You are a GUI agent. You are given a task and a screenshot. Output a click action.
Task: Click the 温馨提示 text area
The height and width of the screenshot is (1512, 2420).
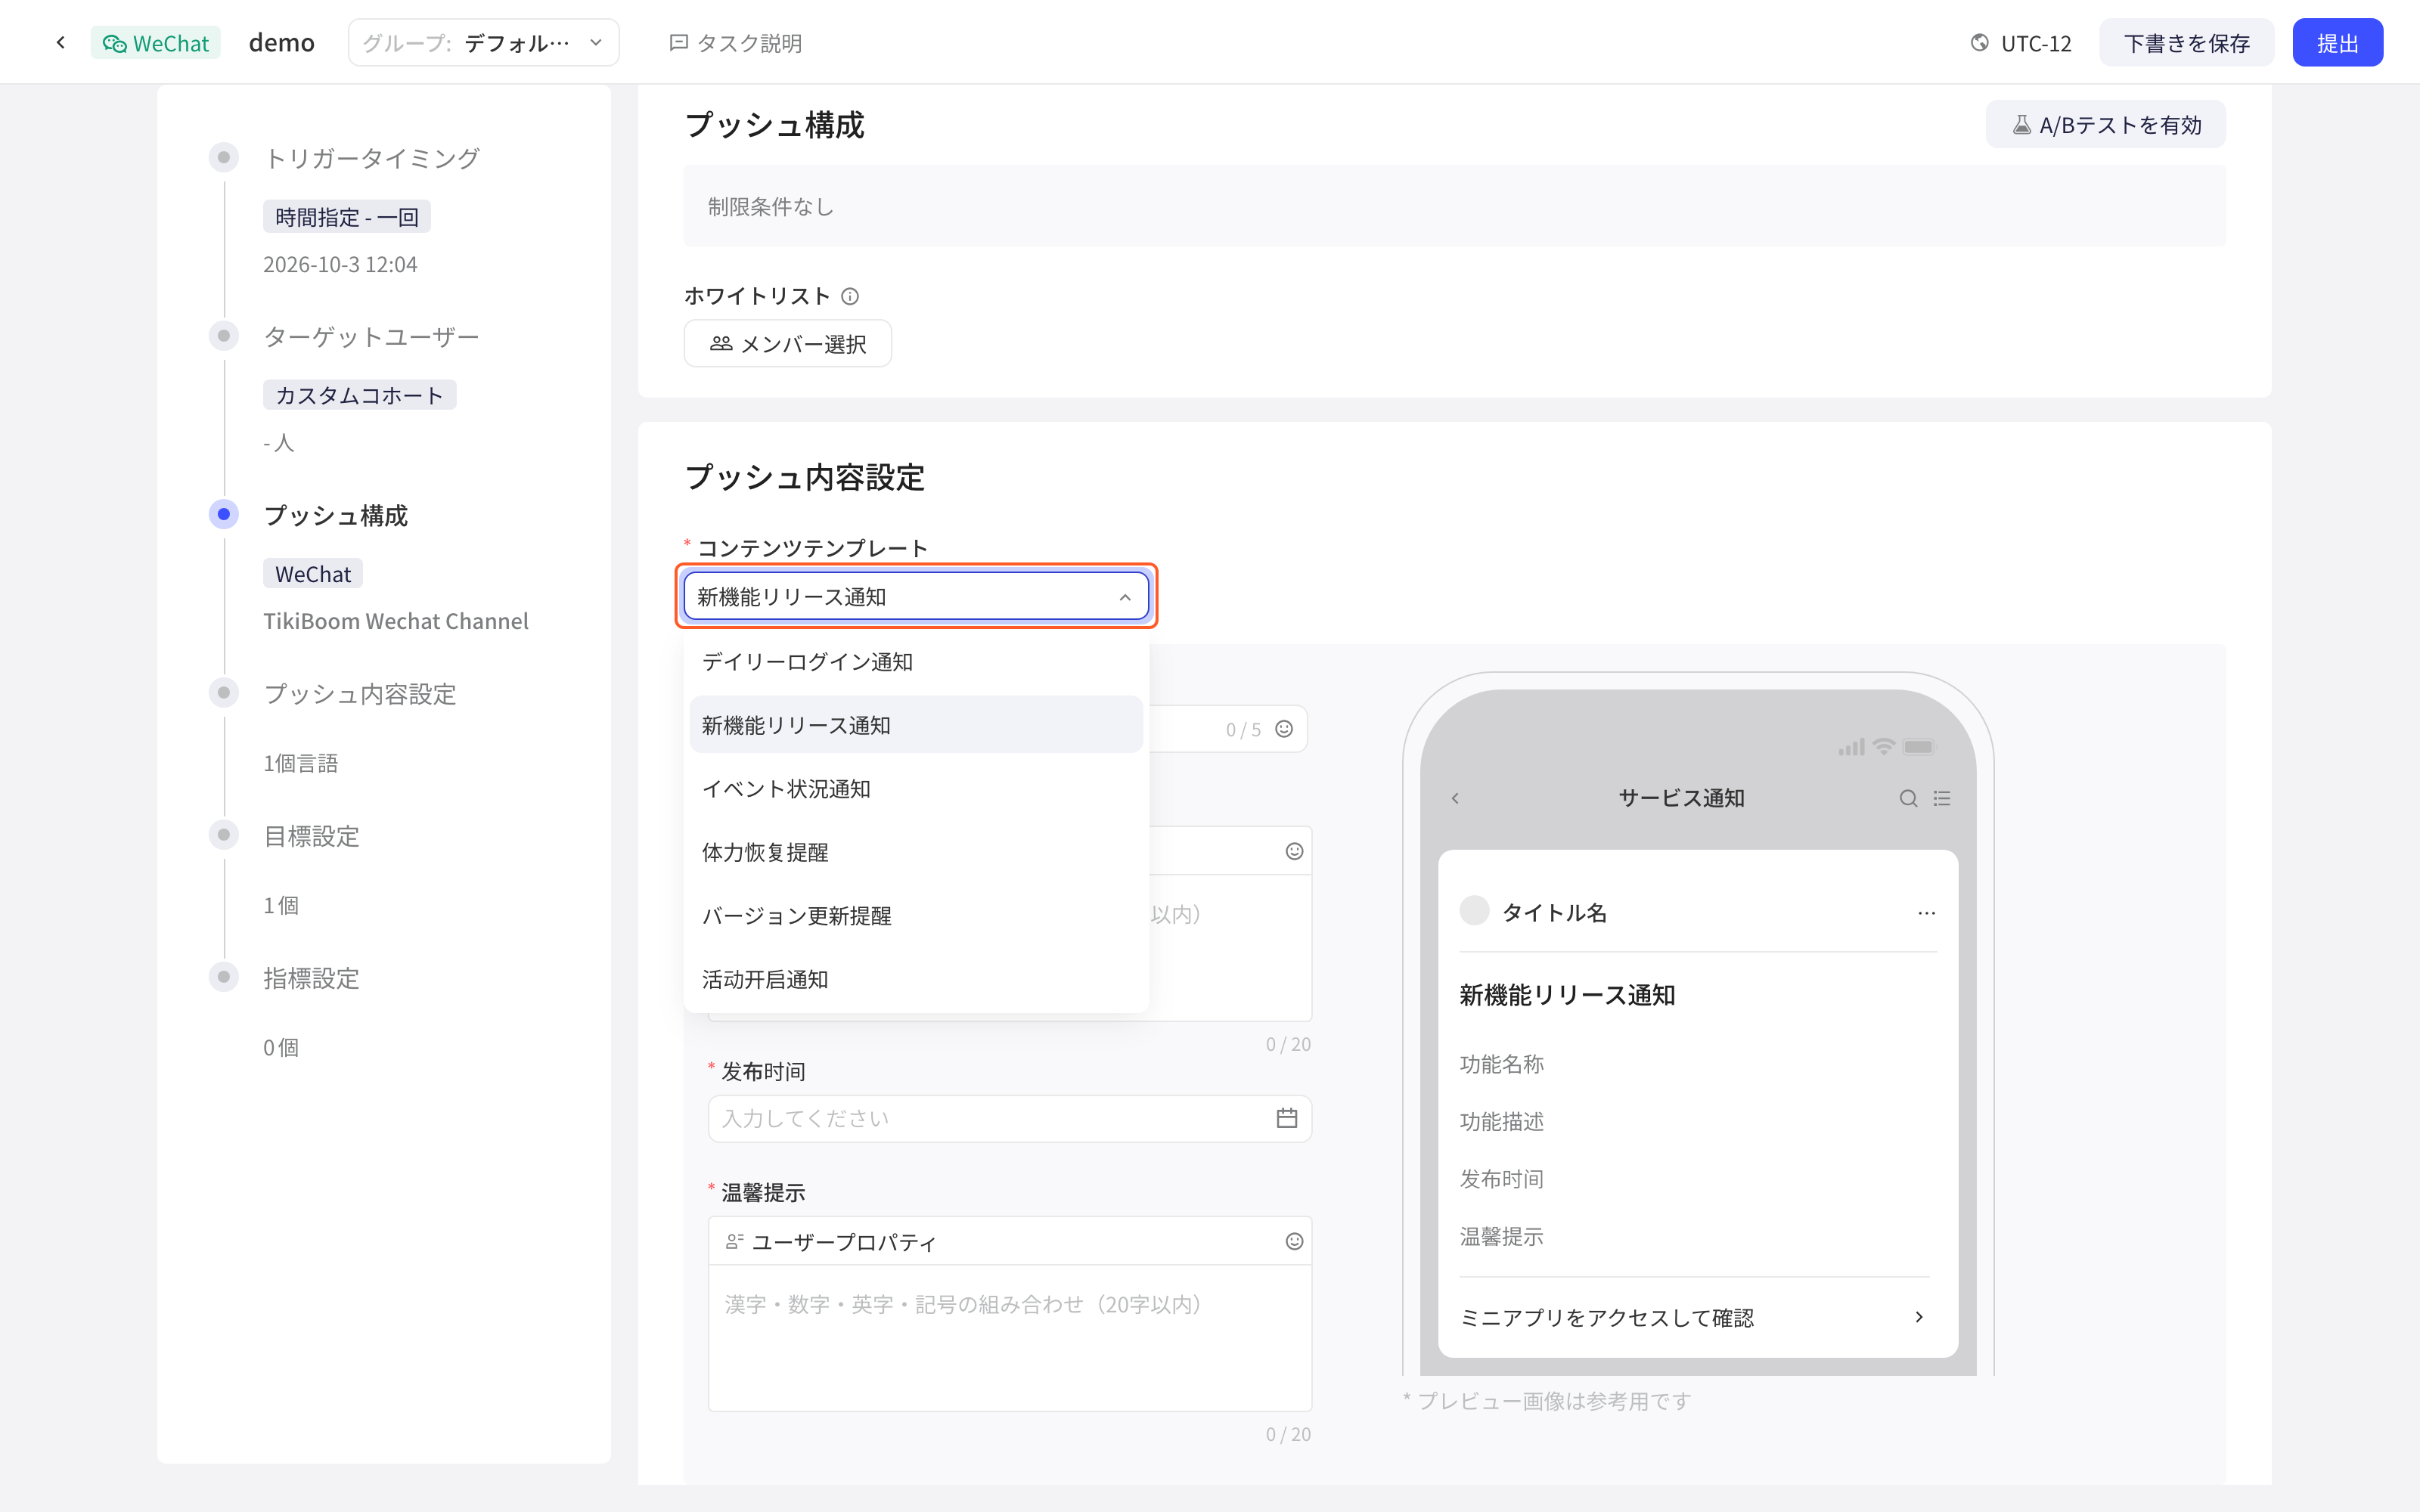(1010, 1337)
